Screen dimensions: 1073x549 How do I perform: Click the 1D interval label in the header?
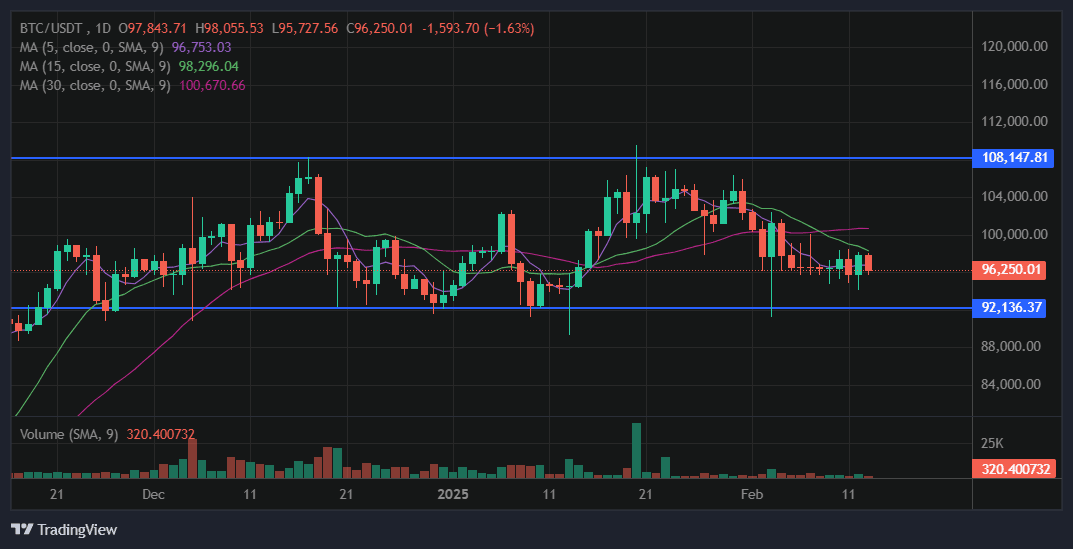click(105, 29)
